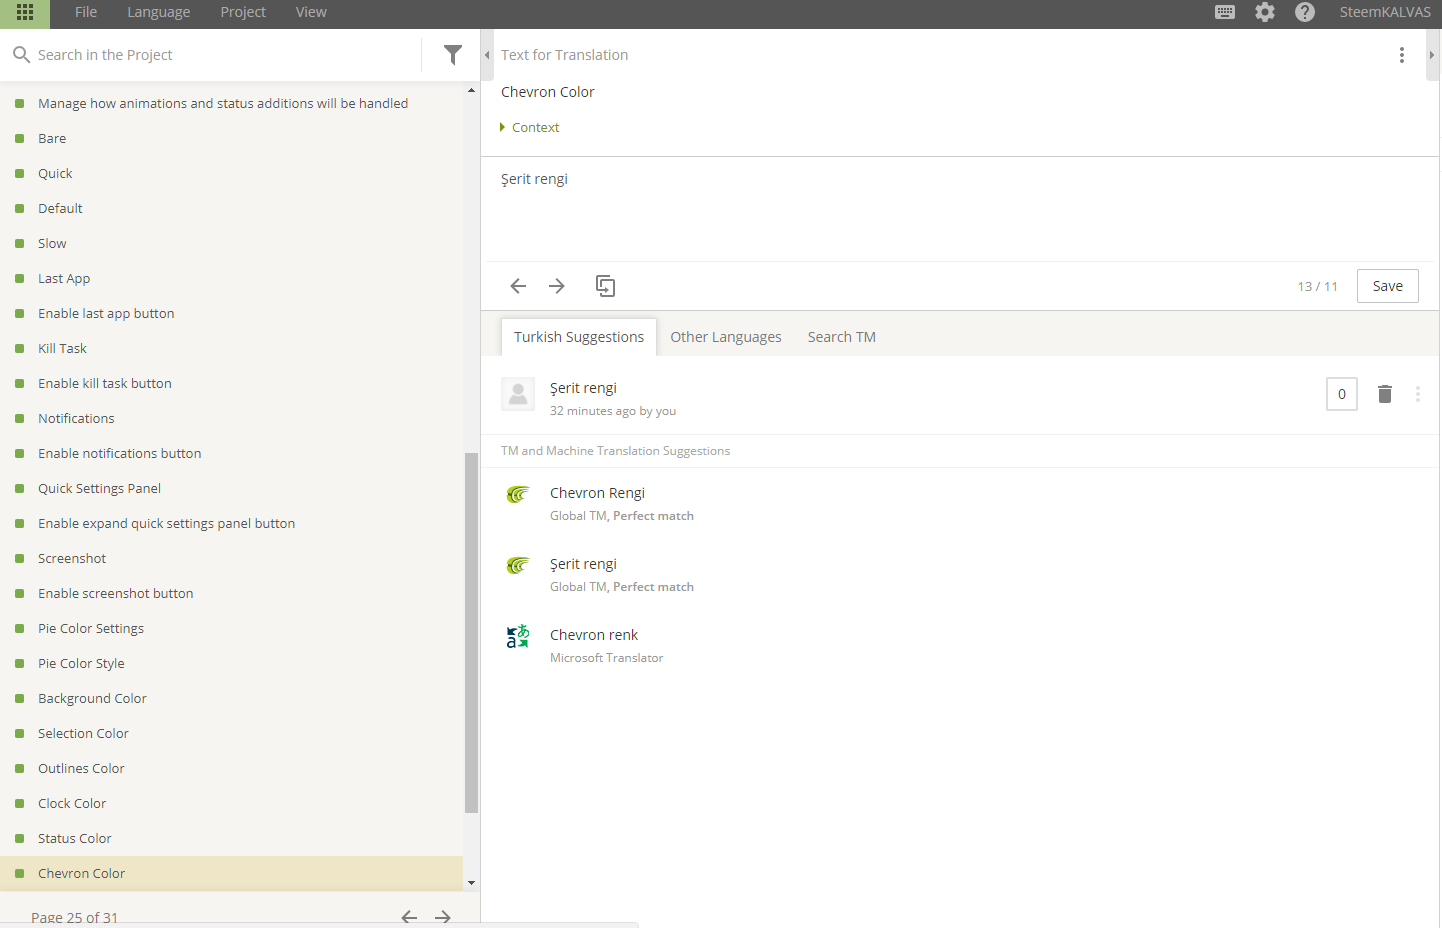Open the apps grid menu icon
The height and width of the screenshot is (928, 1442).
click(x=25, y=12)
